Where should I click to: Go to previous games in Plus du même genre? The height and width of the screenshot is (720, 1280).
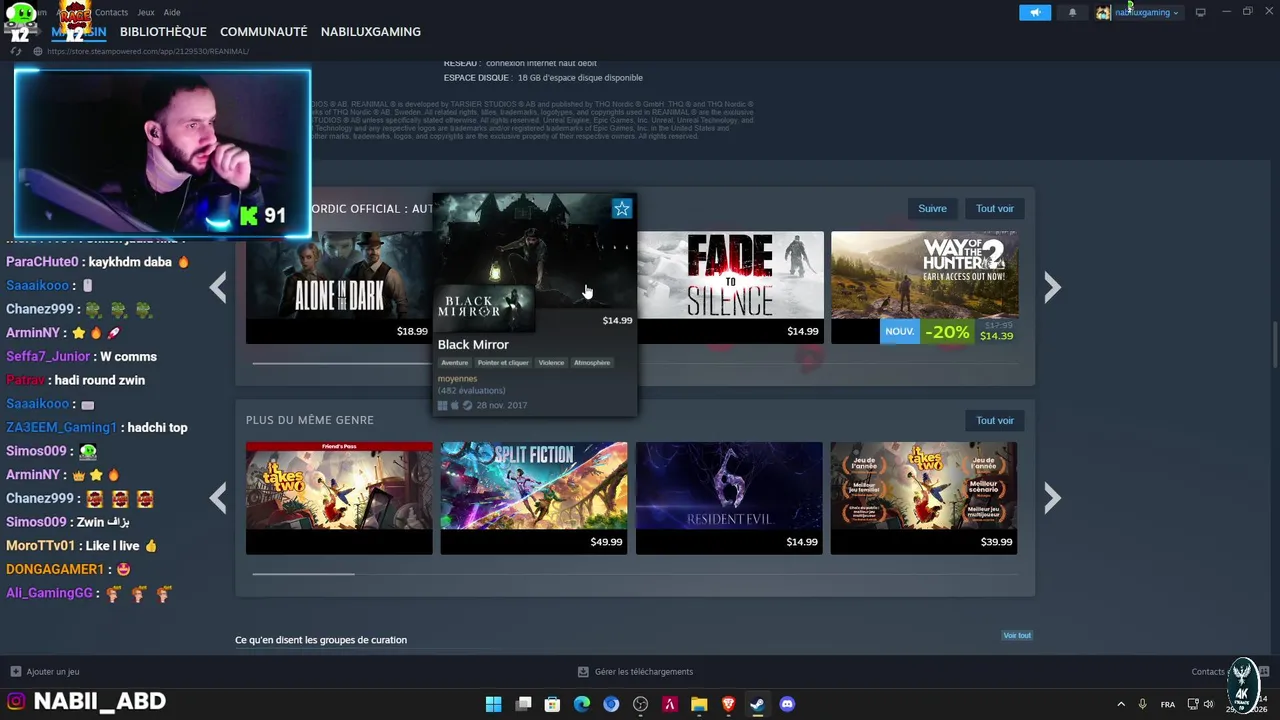click(218, 498)
